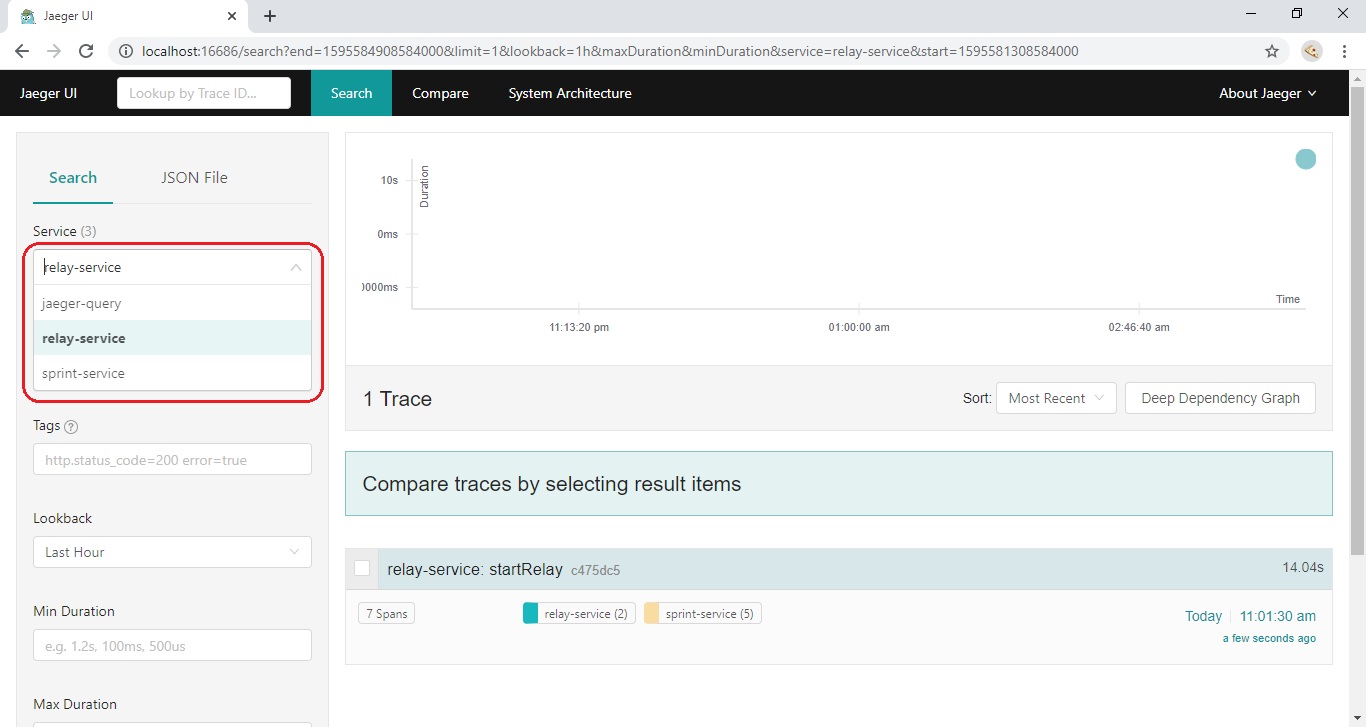The image size is (1366, 727).
Task: Click the 'Today' date label
Action: 1203,616
